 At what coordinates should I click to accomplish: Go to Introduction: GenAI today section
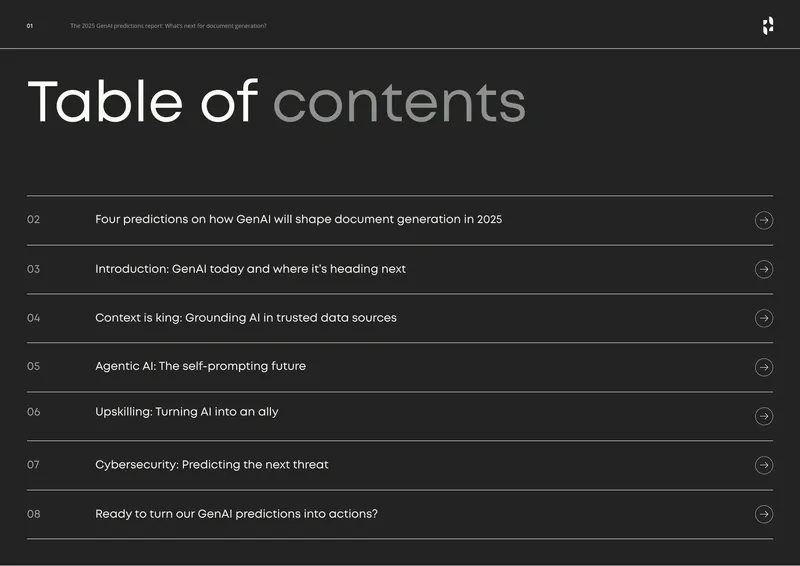point(251,268)
